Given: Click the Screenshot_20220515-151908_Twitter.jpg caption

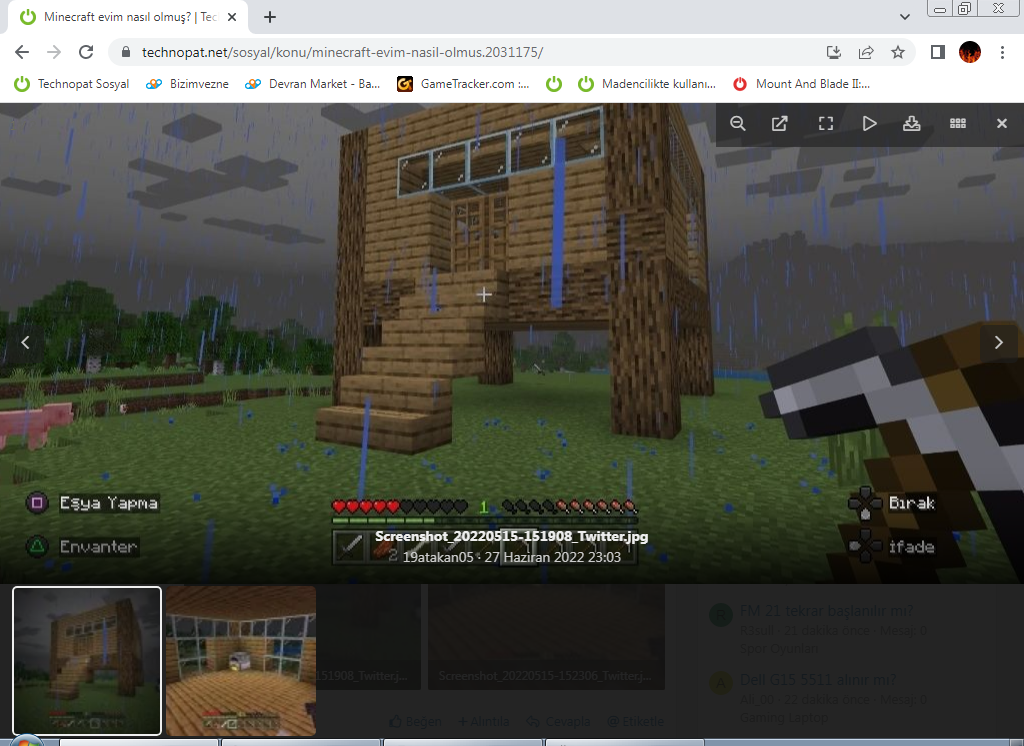Looking at the screenshot, I should [511, 536].
